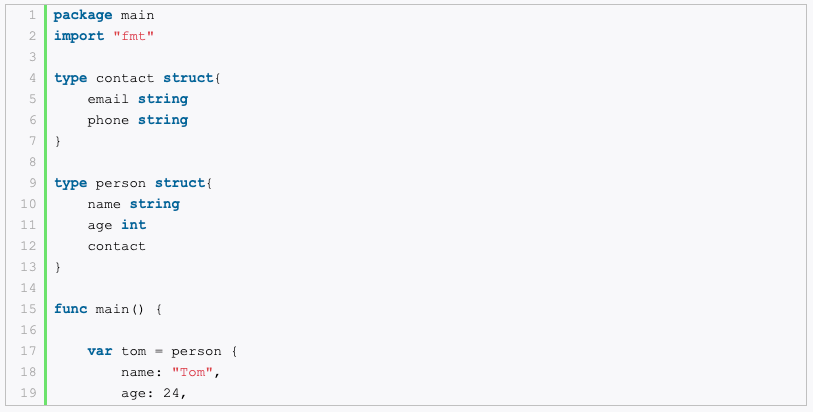Screen dimensions: 813x412
Task: Click the "email" field name
Action: tap(108, 99)
